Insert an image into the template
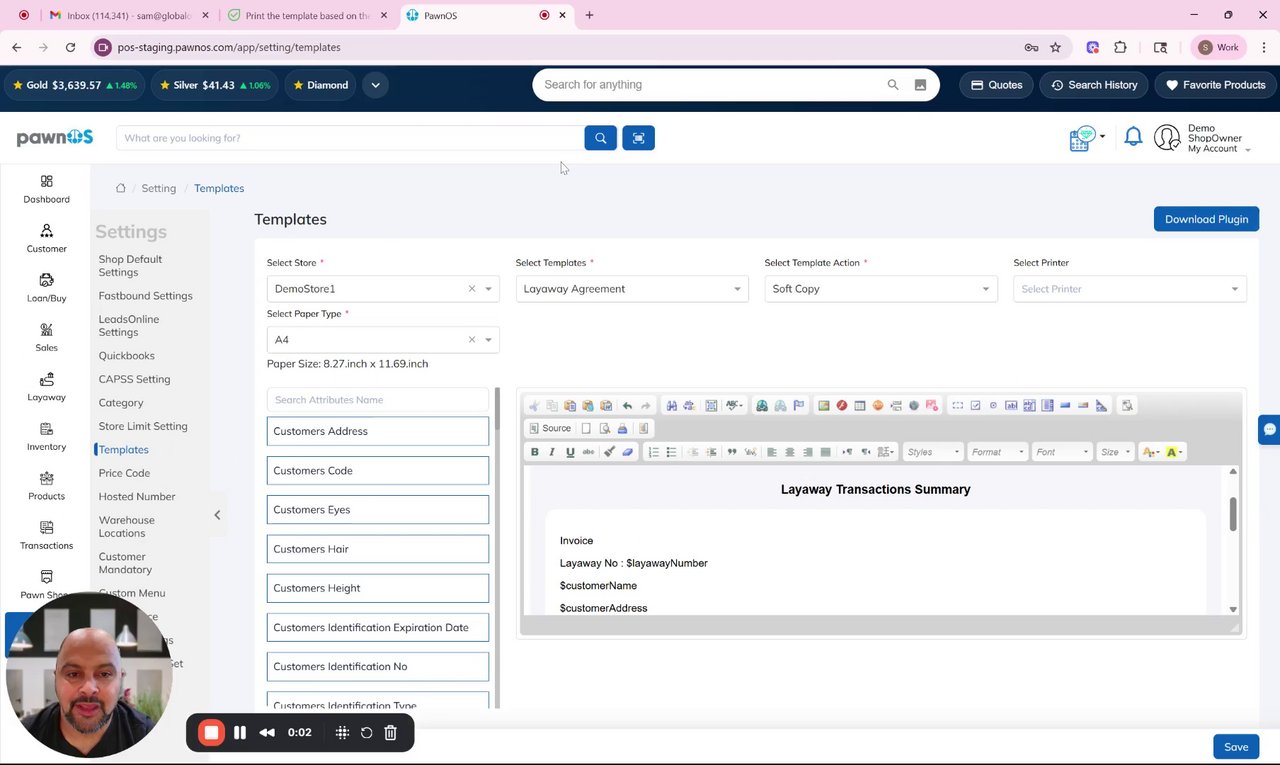 (823, 405)
